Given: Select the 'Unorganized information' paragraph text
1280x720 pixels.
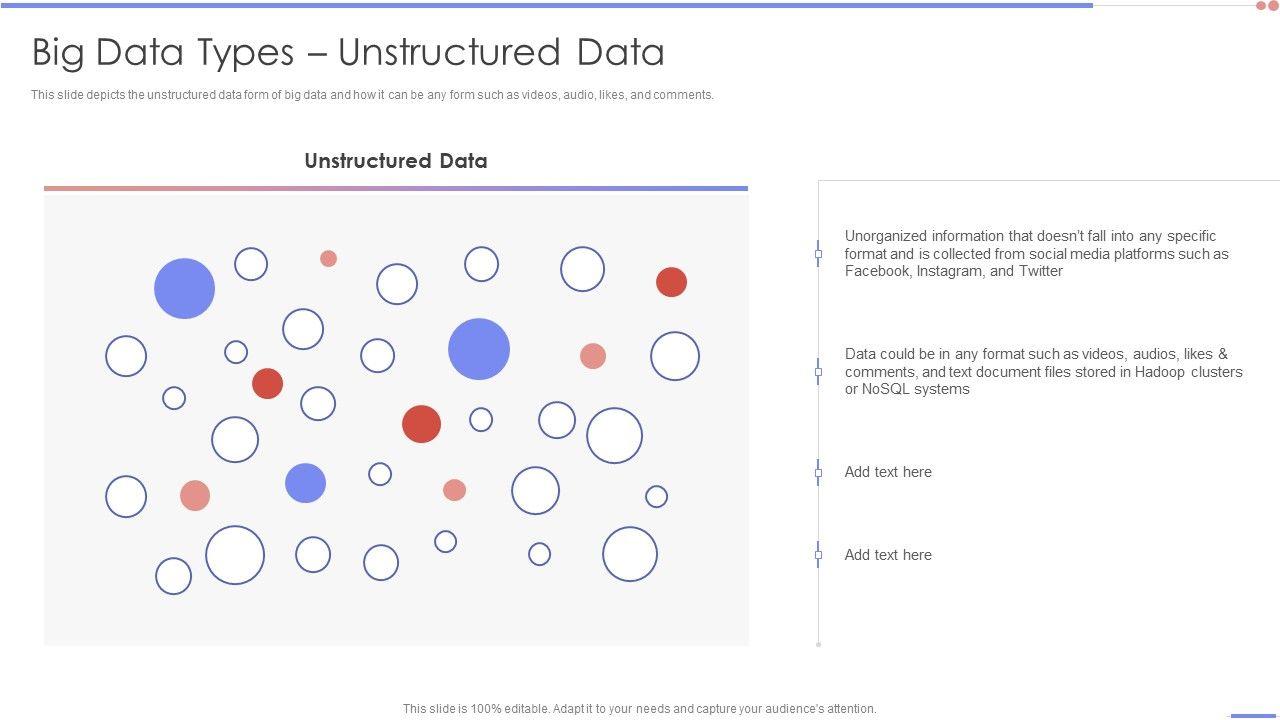Looking at the screenshot, I should click(x=1036, y=253).
